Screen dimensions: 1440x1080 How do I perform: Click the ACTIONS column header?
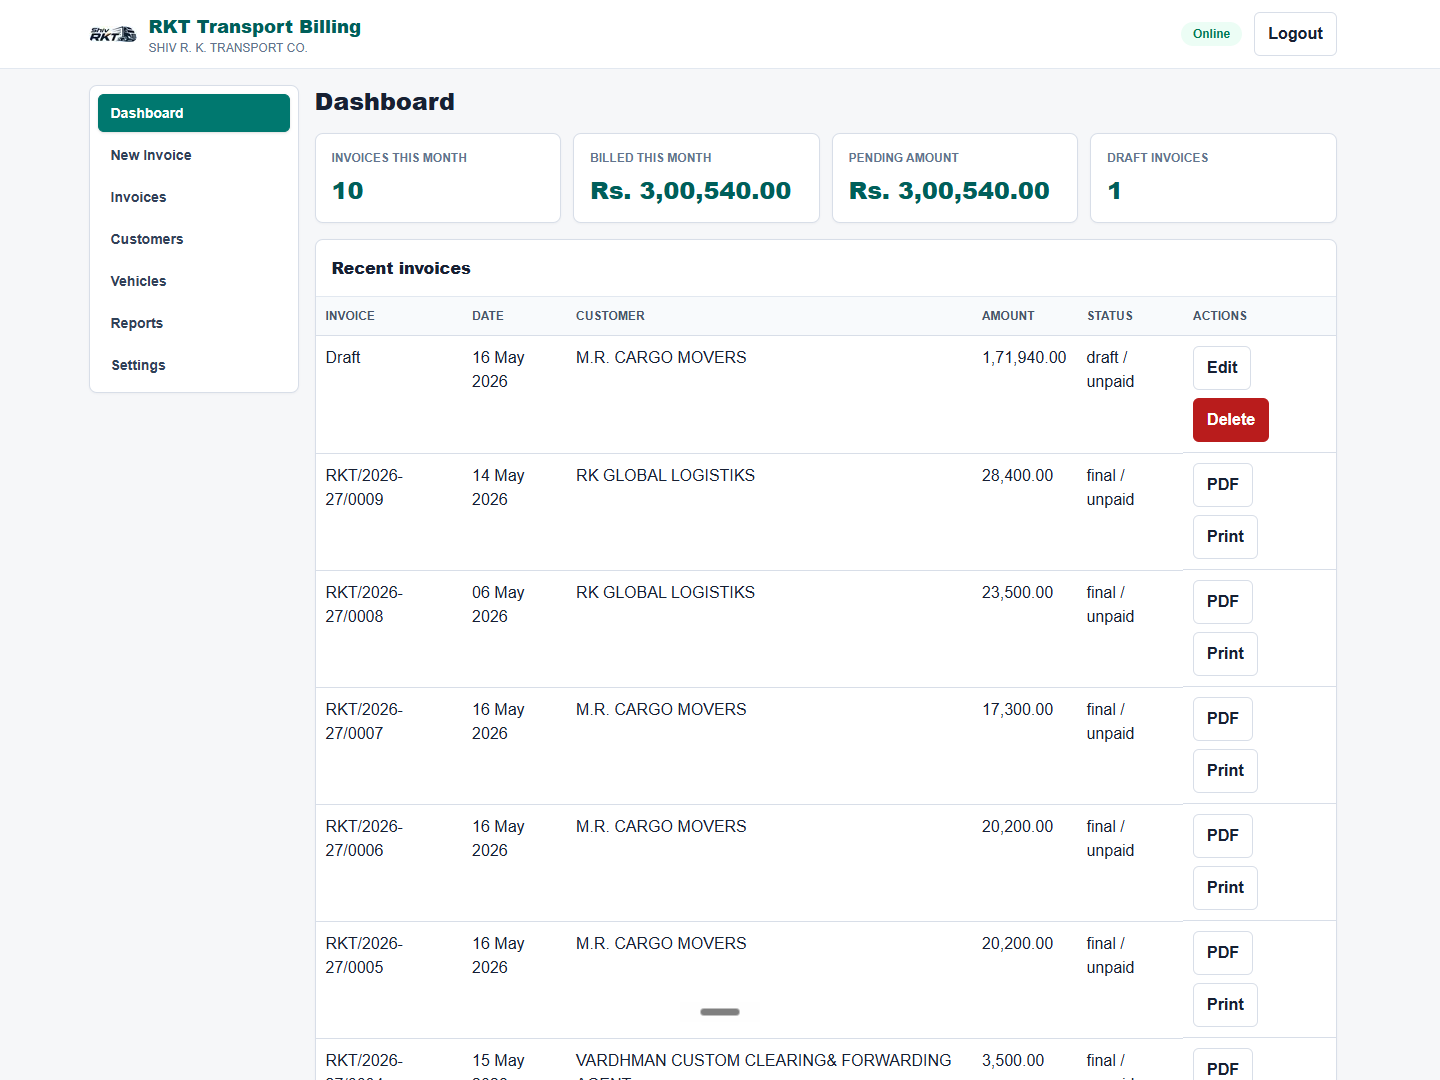[x=1220, y=316]
